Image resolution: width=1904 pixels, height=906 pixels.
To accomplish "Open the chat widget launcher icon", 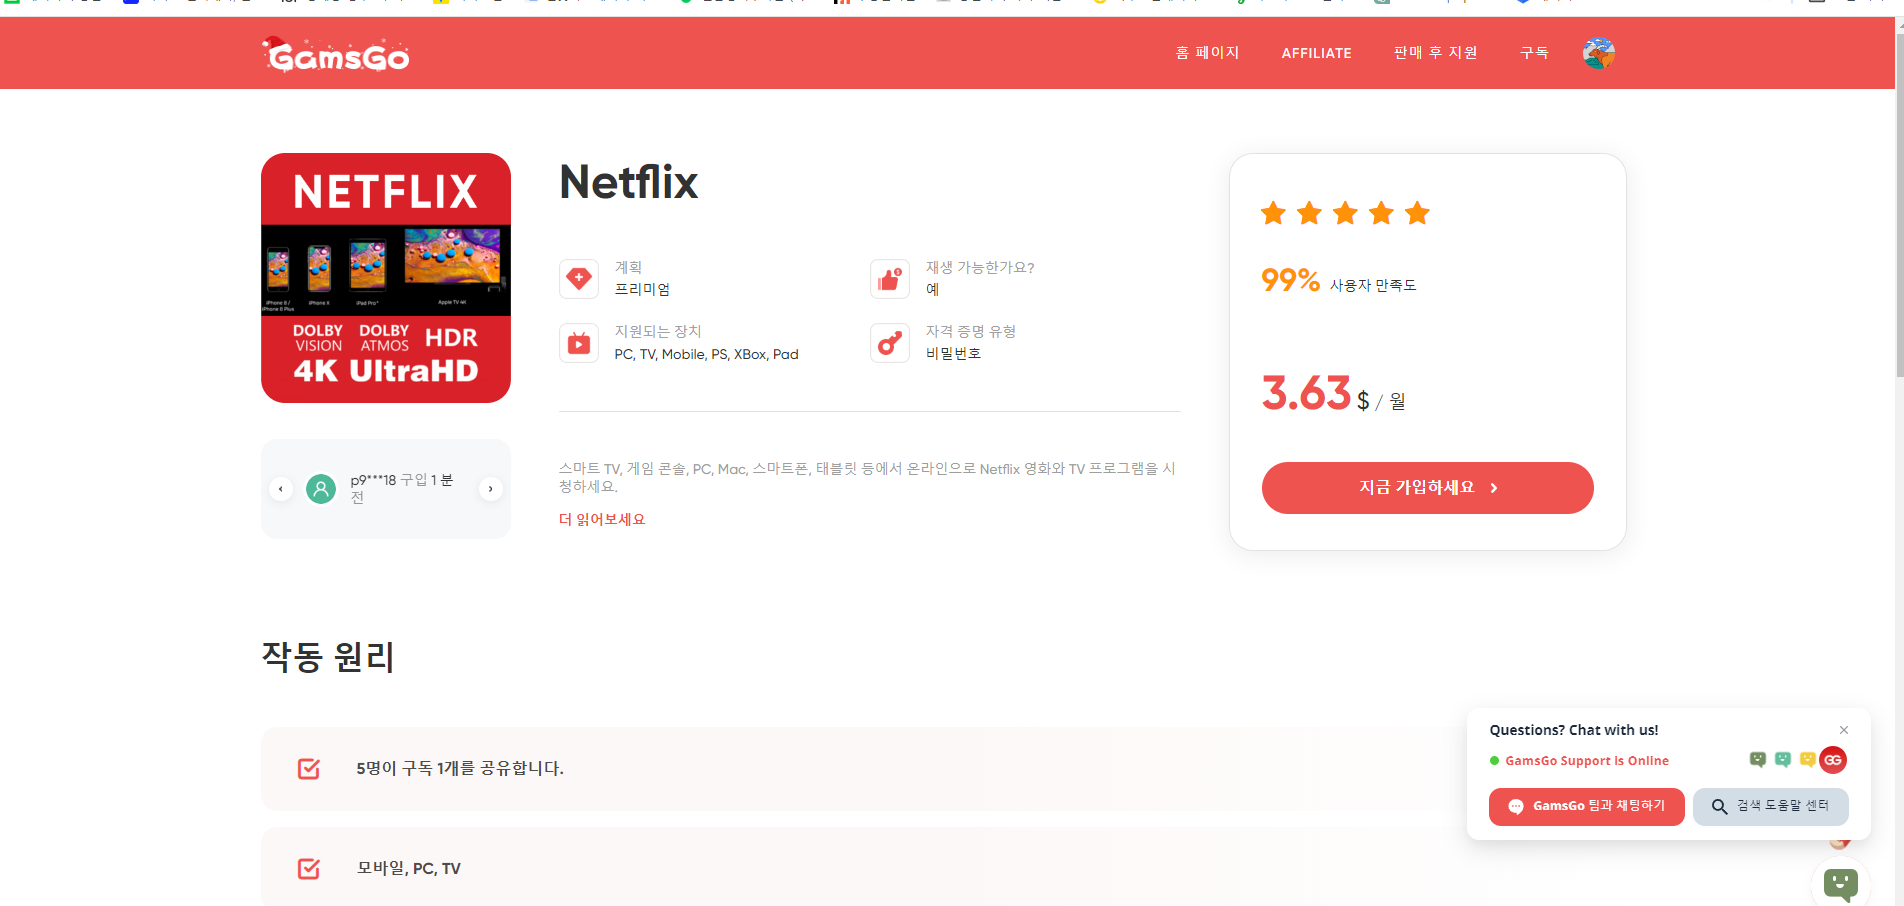I will click(1841, 884).
